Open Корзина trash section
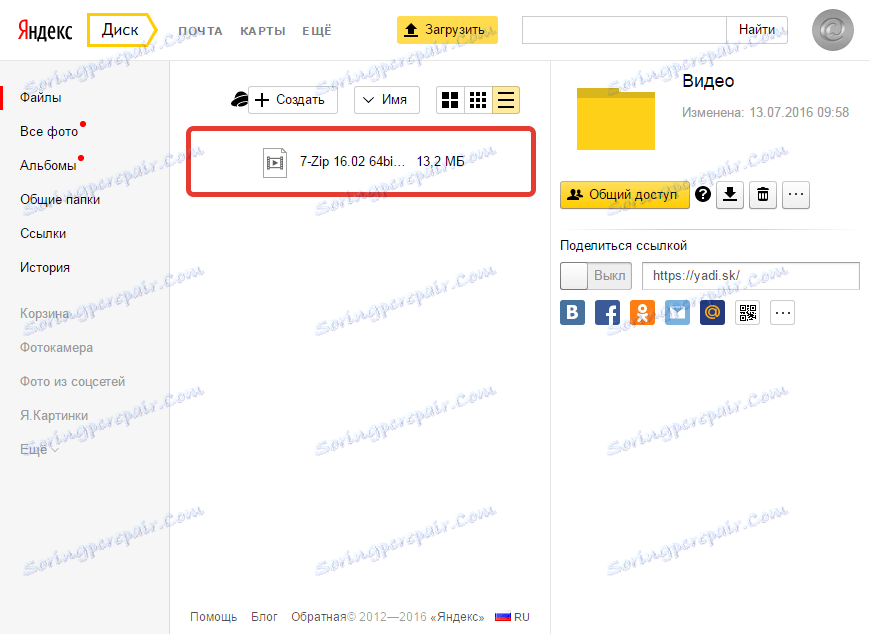Screen dimensions: 870x634 tap(44, 313)
